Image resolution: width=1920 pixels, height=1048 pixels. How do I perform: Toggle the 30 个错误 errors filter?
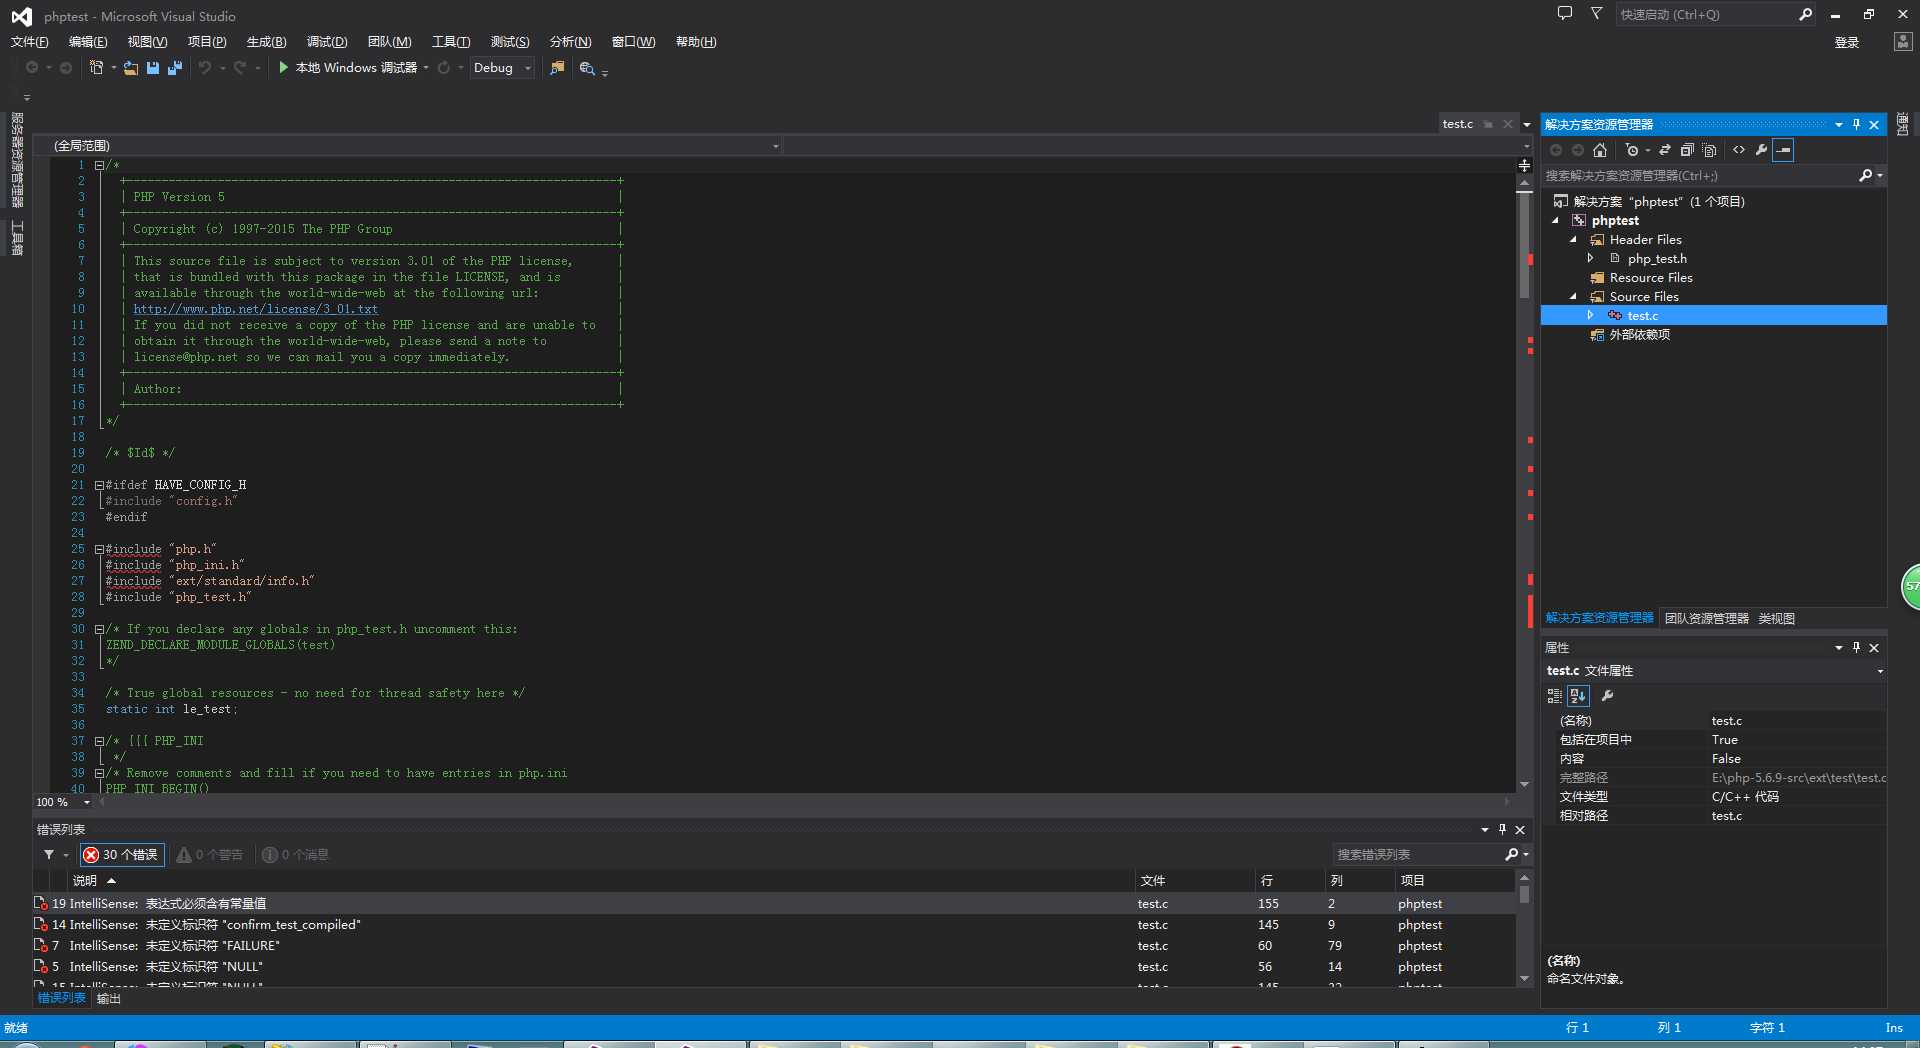click(121, 855)
